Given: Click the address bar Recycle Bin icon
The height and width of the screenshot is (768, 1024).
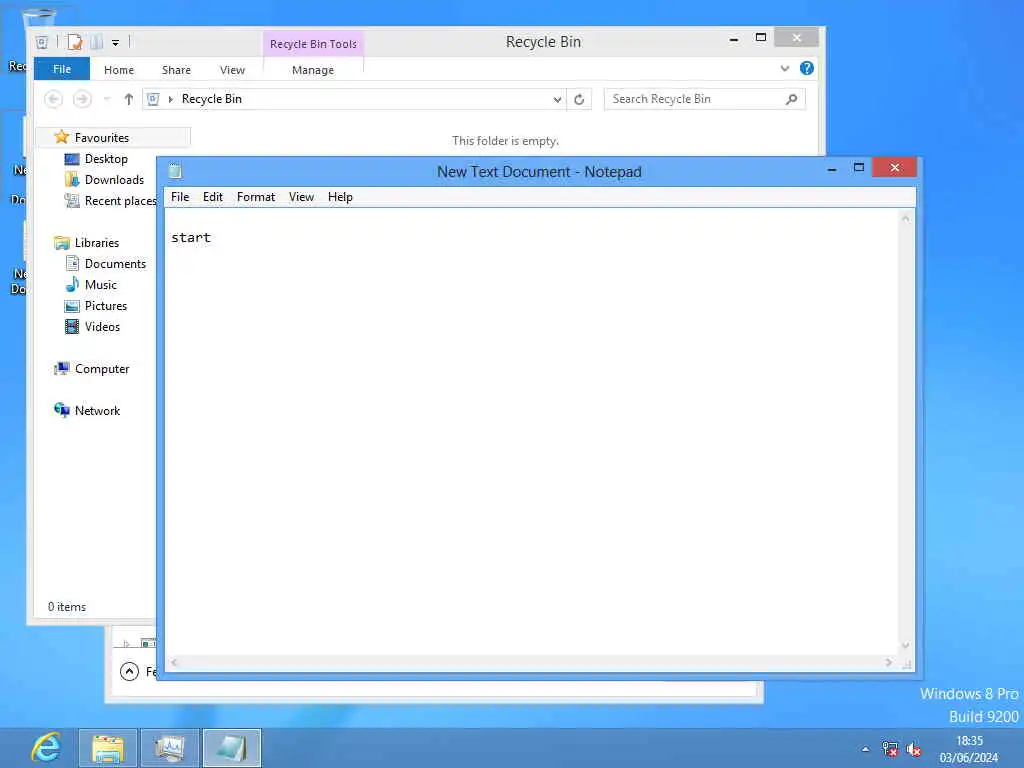Looking at the screenshot, I should click(x=153, y=99).
